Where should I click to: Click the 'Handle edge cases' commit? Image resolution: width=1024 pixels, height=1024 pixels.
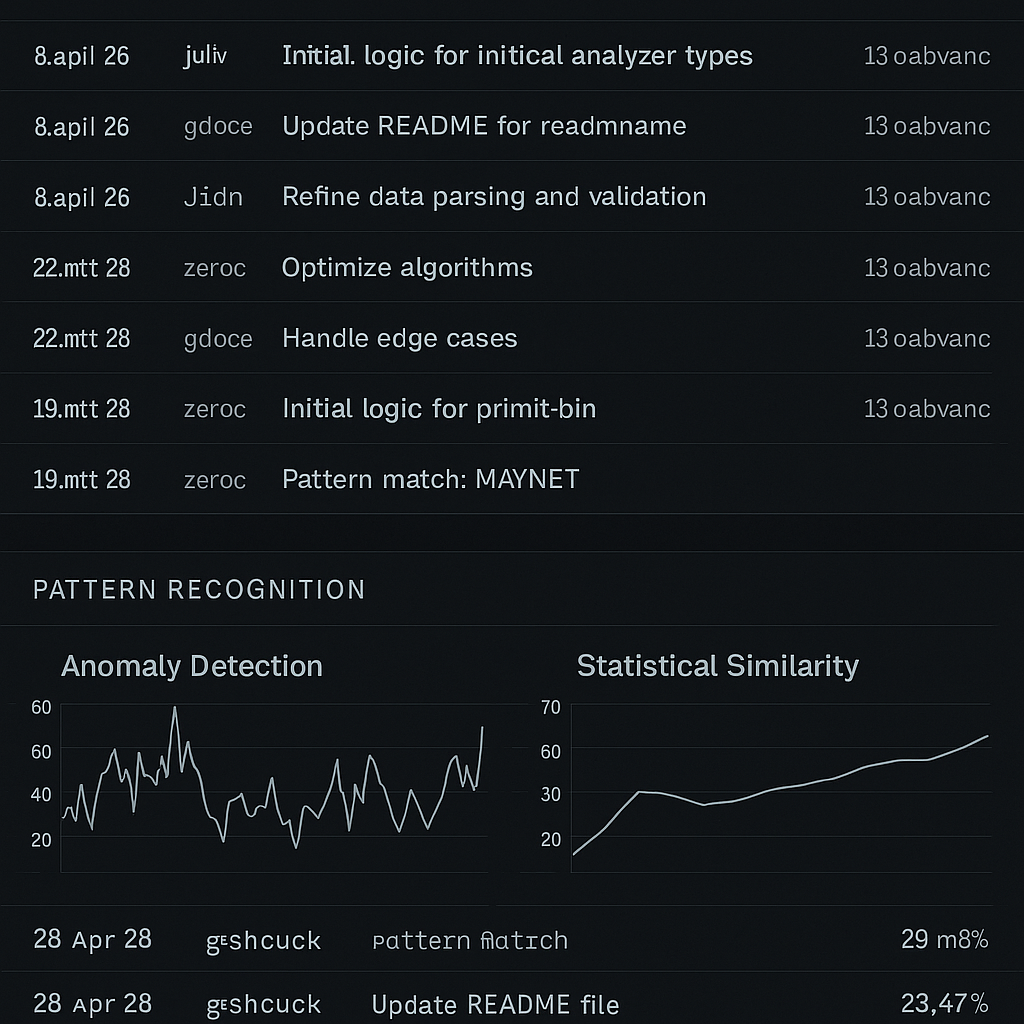point(399,338)
